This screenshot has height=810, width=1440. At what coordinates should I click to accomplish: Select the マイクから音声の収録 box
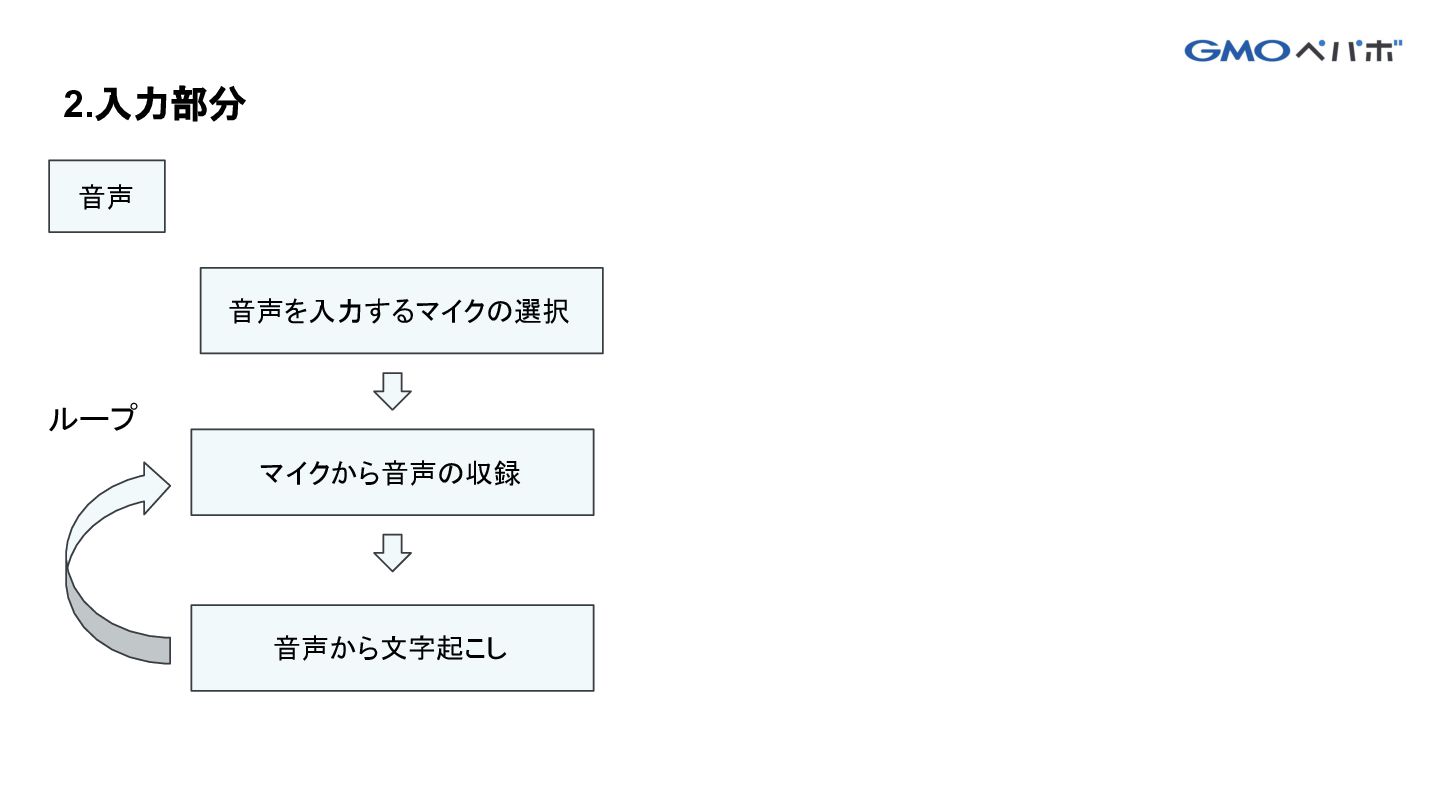pos(392,472)
